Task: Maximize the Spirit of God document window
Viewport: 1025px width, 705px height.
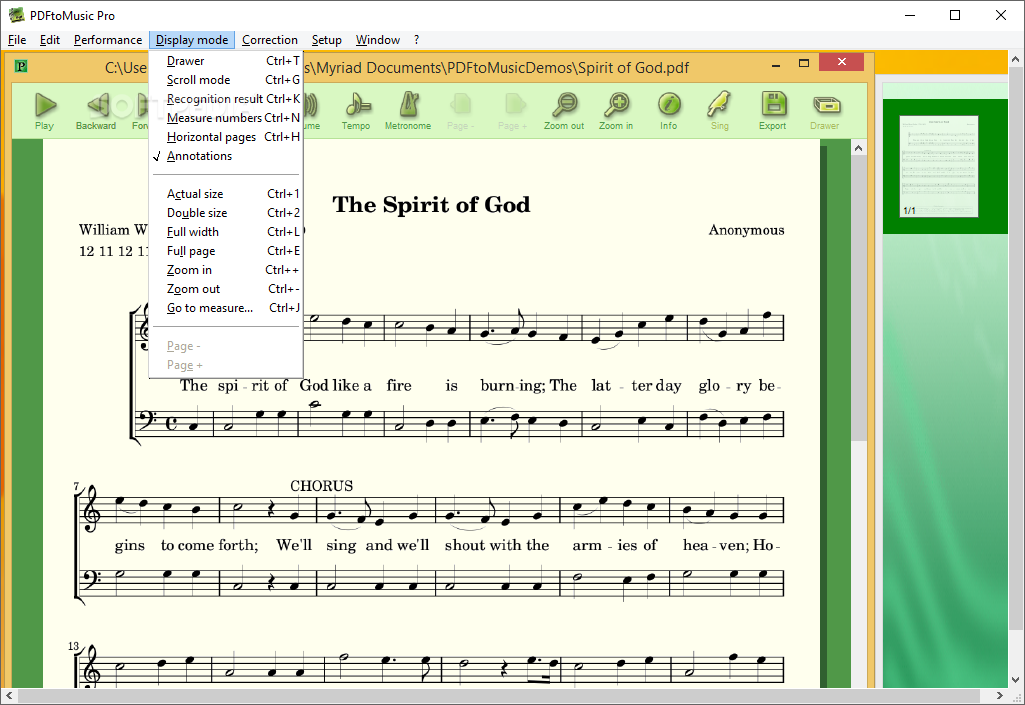Action: pyautogui.click(x=804, y=63)
